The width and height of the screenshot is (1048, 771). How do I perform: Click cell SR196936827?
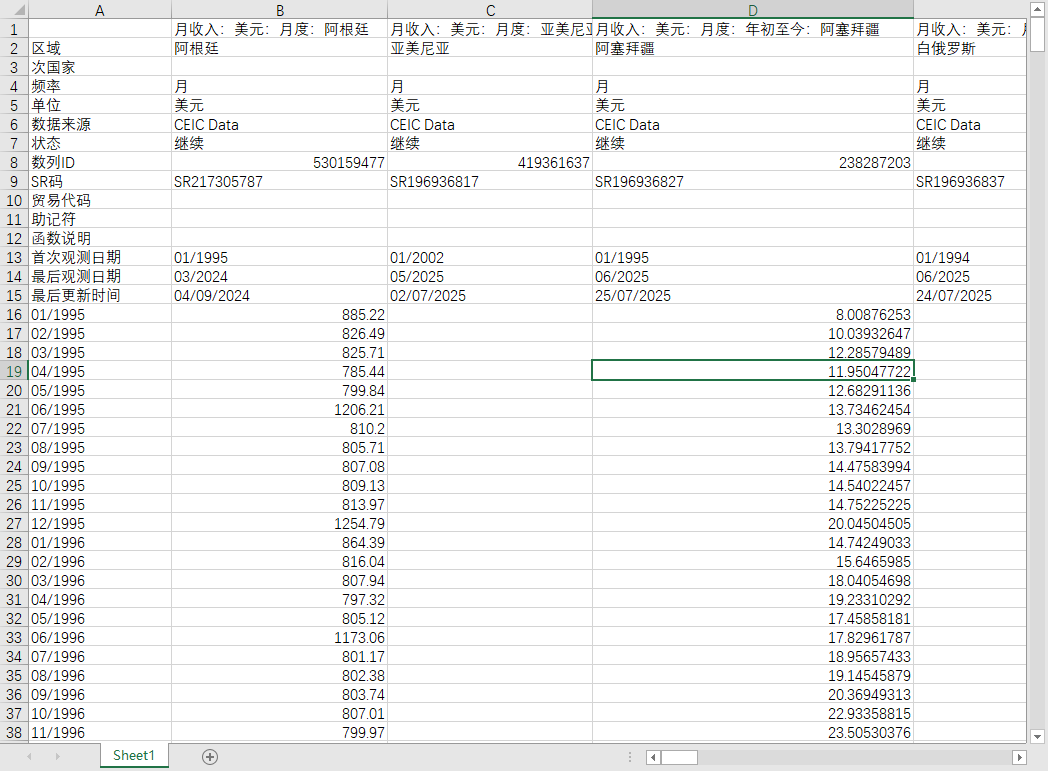pyautogui.click(x=753, y=181)
